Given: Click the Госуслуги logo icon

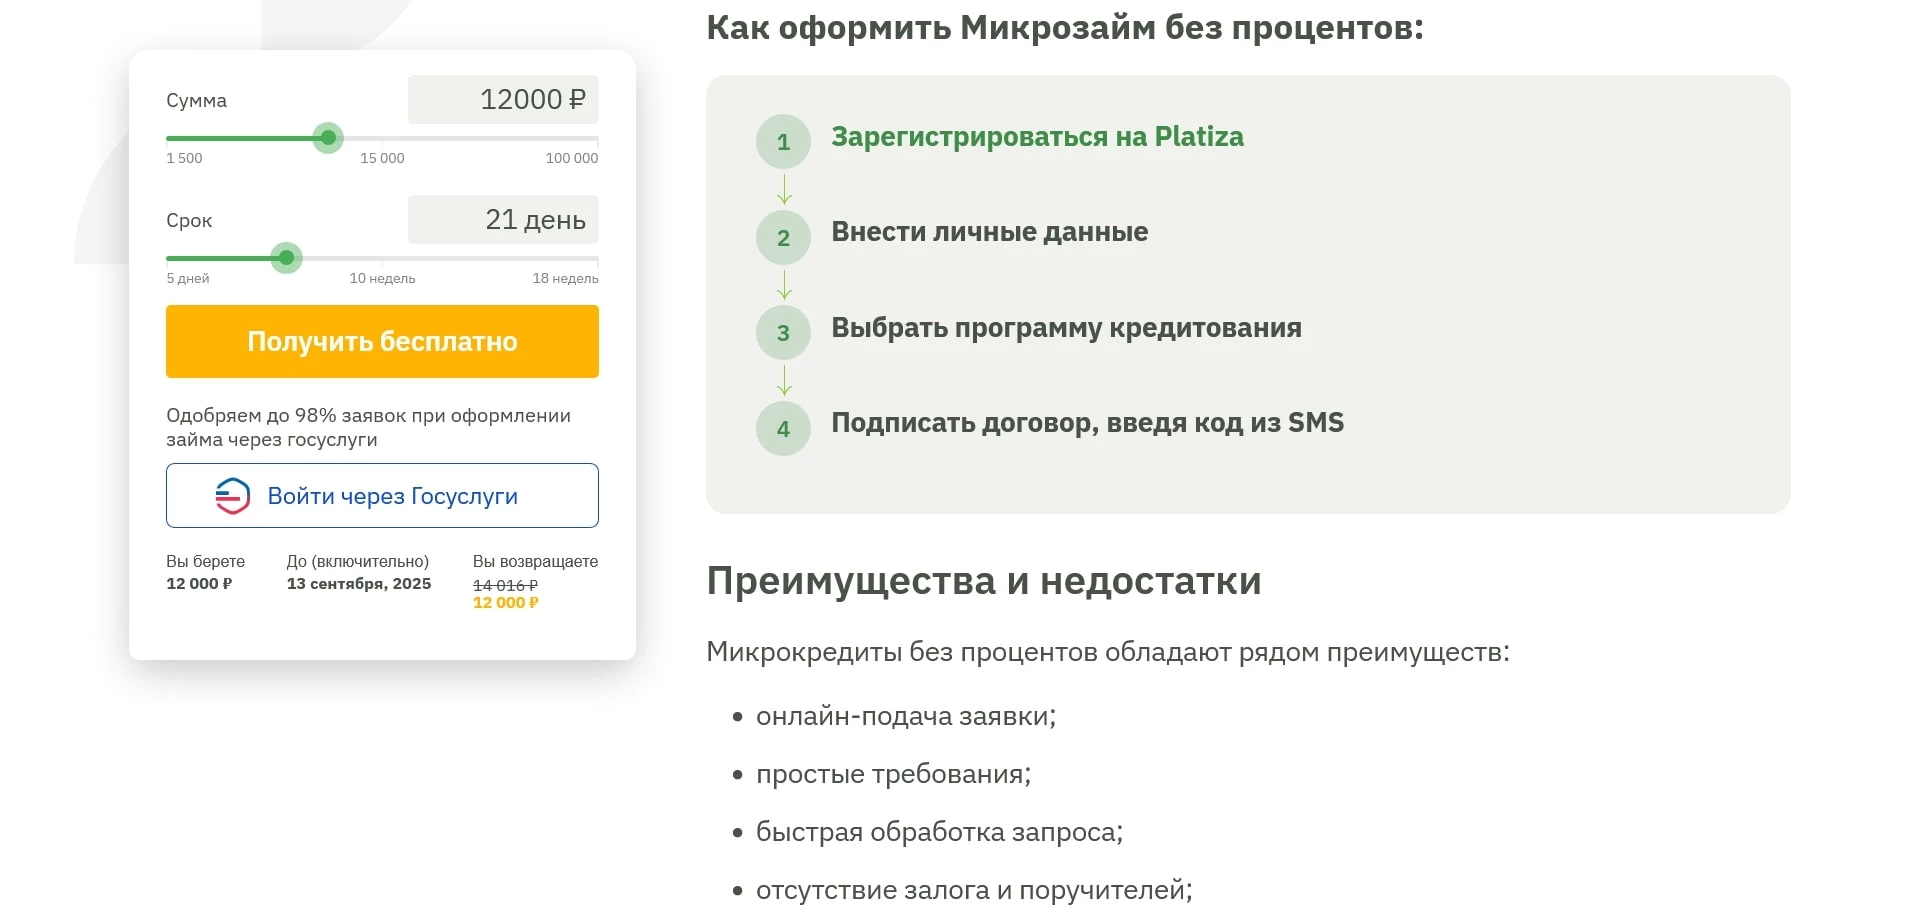Looking at the screenshot, I should [231, 495].
